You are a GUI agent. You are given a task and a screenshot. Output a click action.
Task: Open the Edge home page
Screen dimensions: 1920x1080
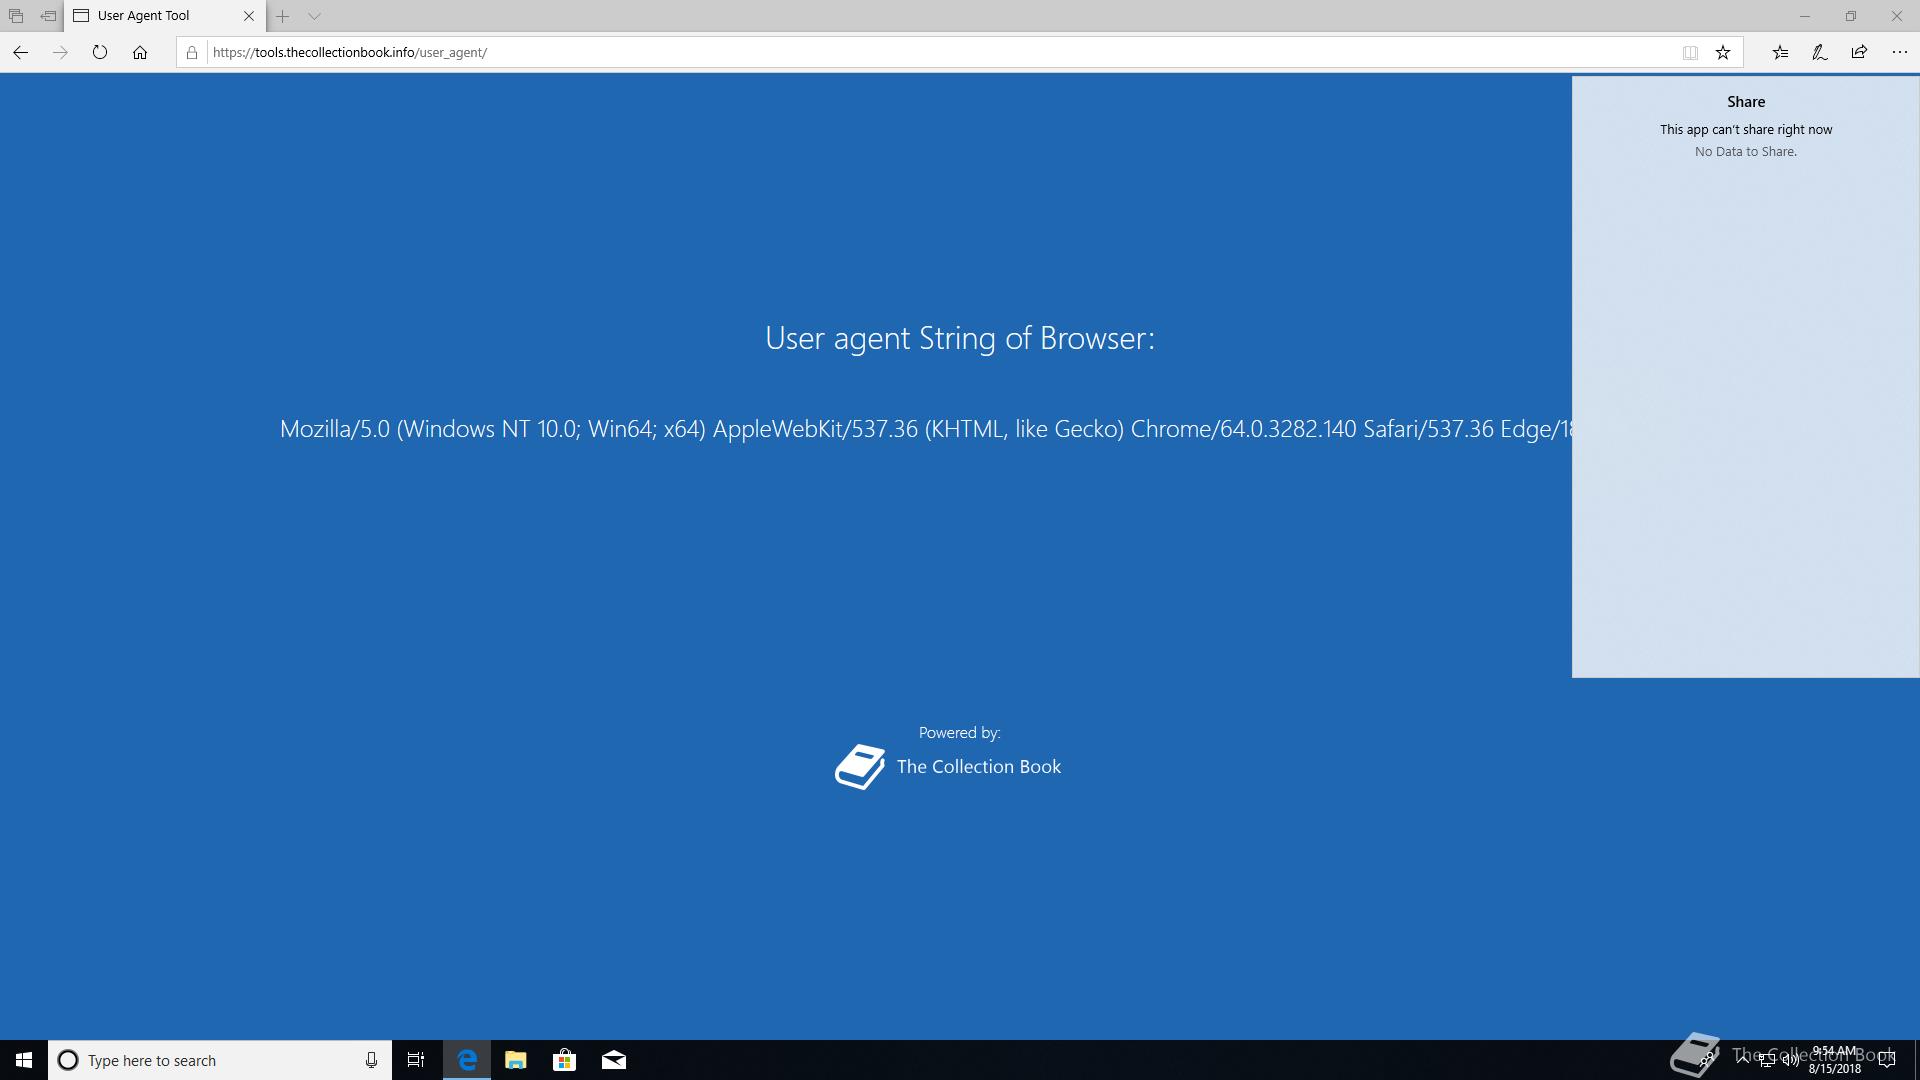coord(140,52)
